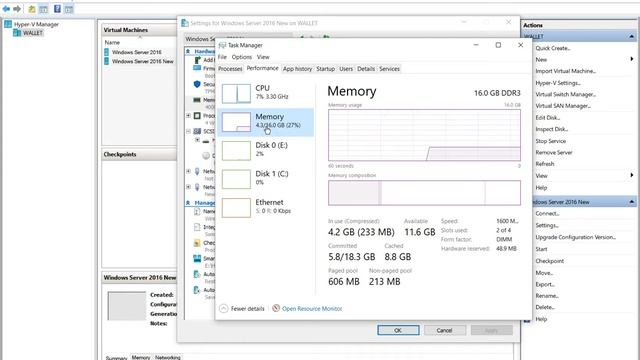Screen dimensions: 640x360
Task: Click the Processor icon in Settings tree
Action: pos(197,116)
